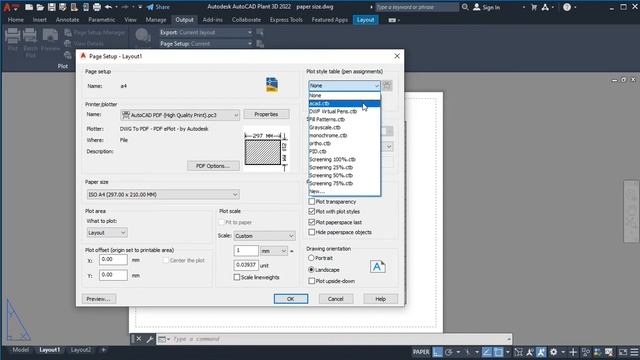Image resolution: width=640 pixels, height=360 pixels.
Task: Open the Paper size ISO A4 dropdown
Action: [x=163, y=195]
